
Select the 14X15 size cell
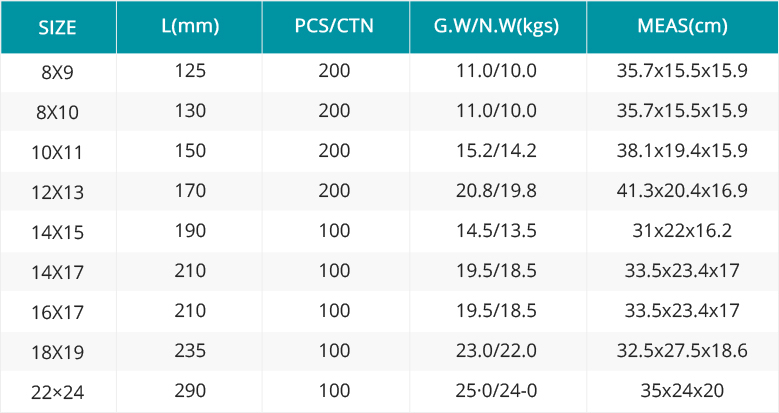point(58,232)
